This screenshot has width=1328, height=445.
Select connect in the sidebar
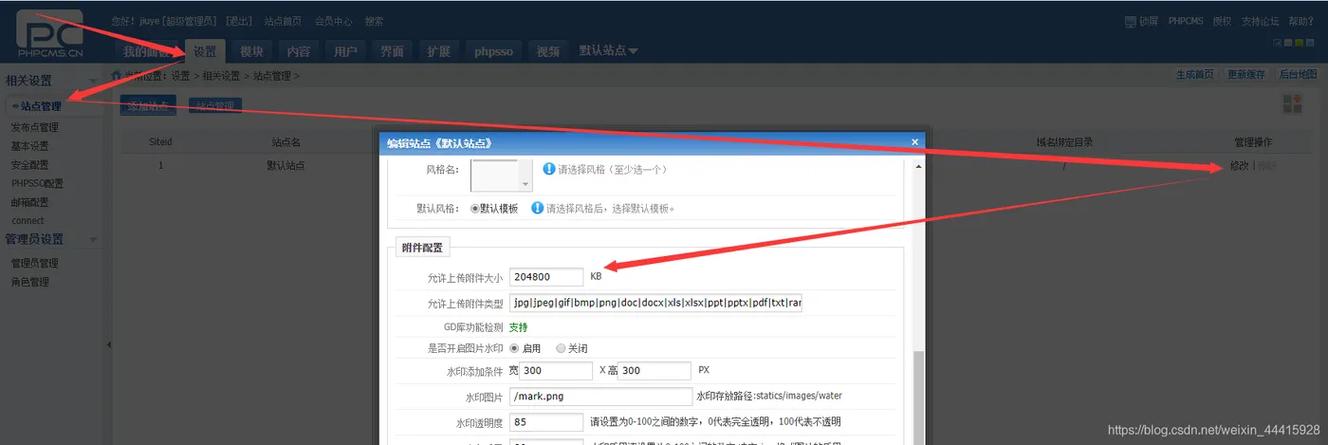point(28,220)
